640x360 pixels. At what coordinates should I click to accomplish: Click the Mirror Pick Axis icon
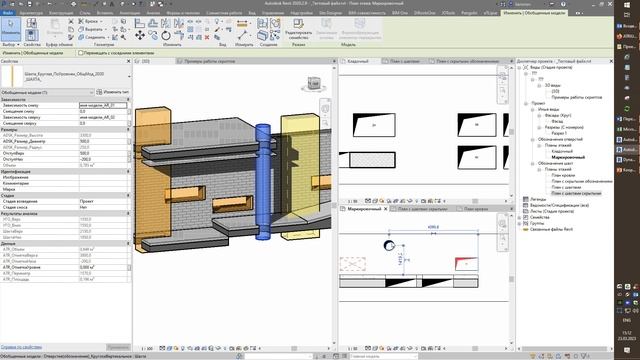pyautogui.click(x=166, y=23)
